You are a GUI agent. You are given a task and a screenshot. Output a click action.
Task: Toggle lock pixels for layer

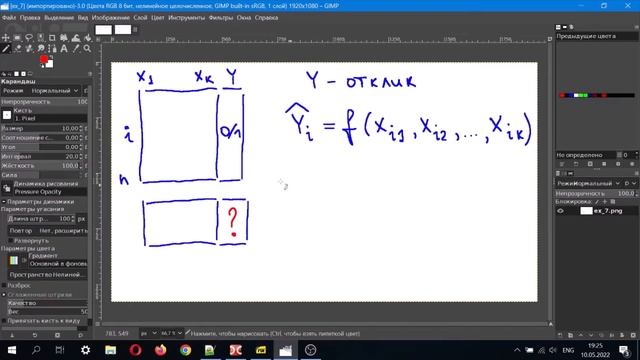coord(597,202)
